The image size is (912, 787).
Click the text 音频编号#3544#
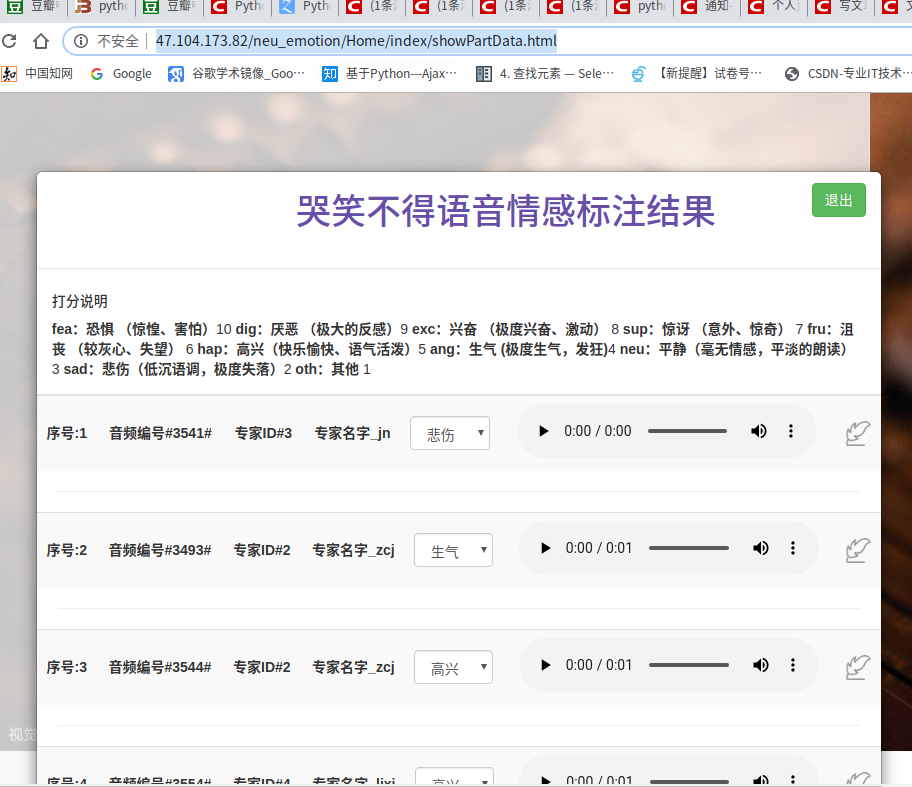(x=160, y=667)
